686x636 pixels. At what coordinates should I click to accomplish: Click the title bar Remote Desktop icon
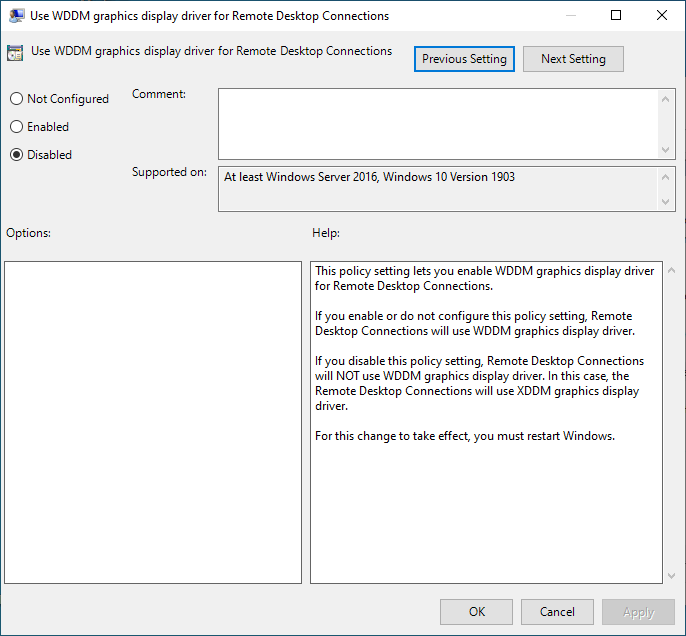pos(16,16)
